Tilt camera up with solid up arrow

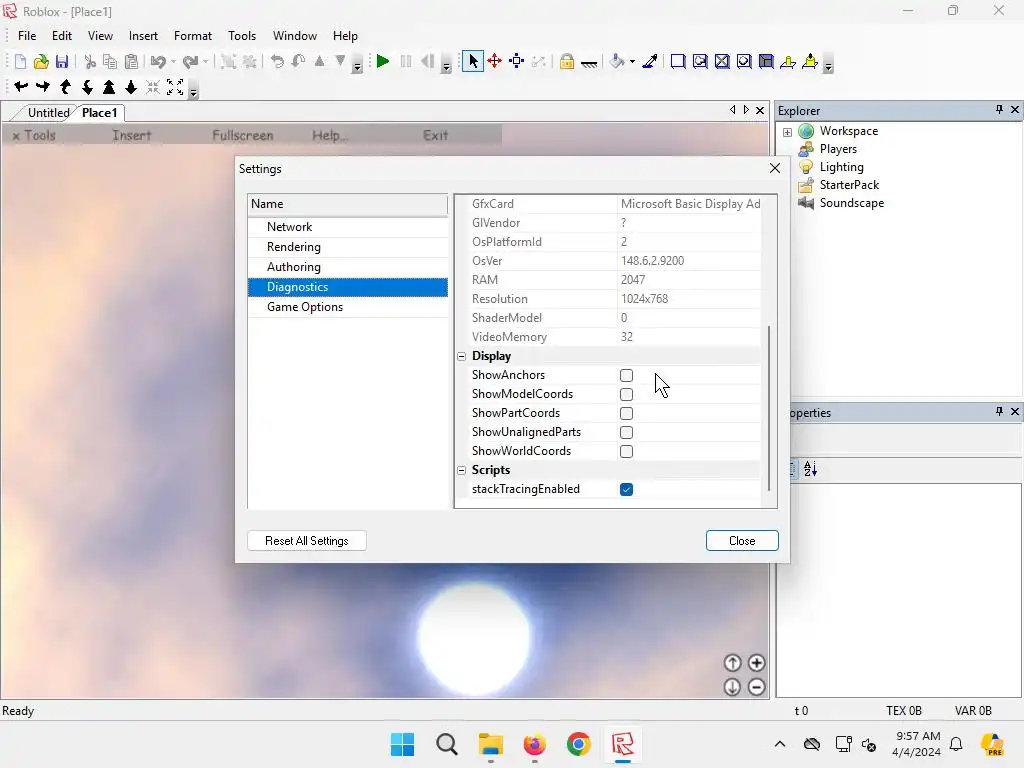109,87
